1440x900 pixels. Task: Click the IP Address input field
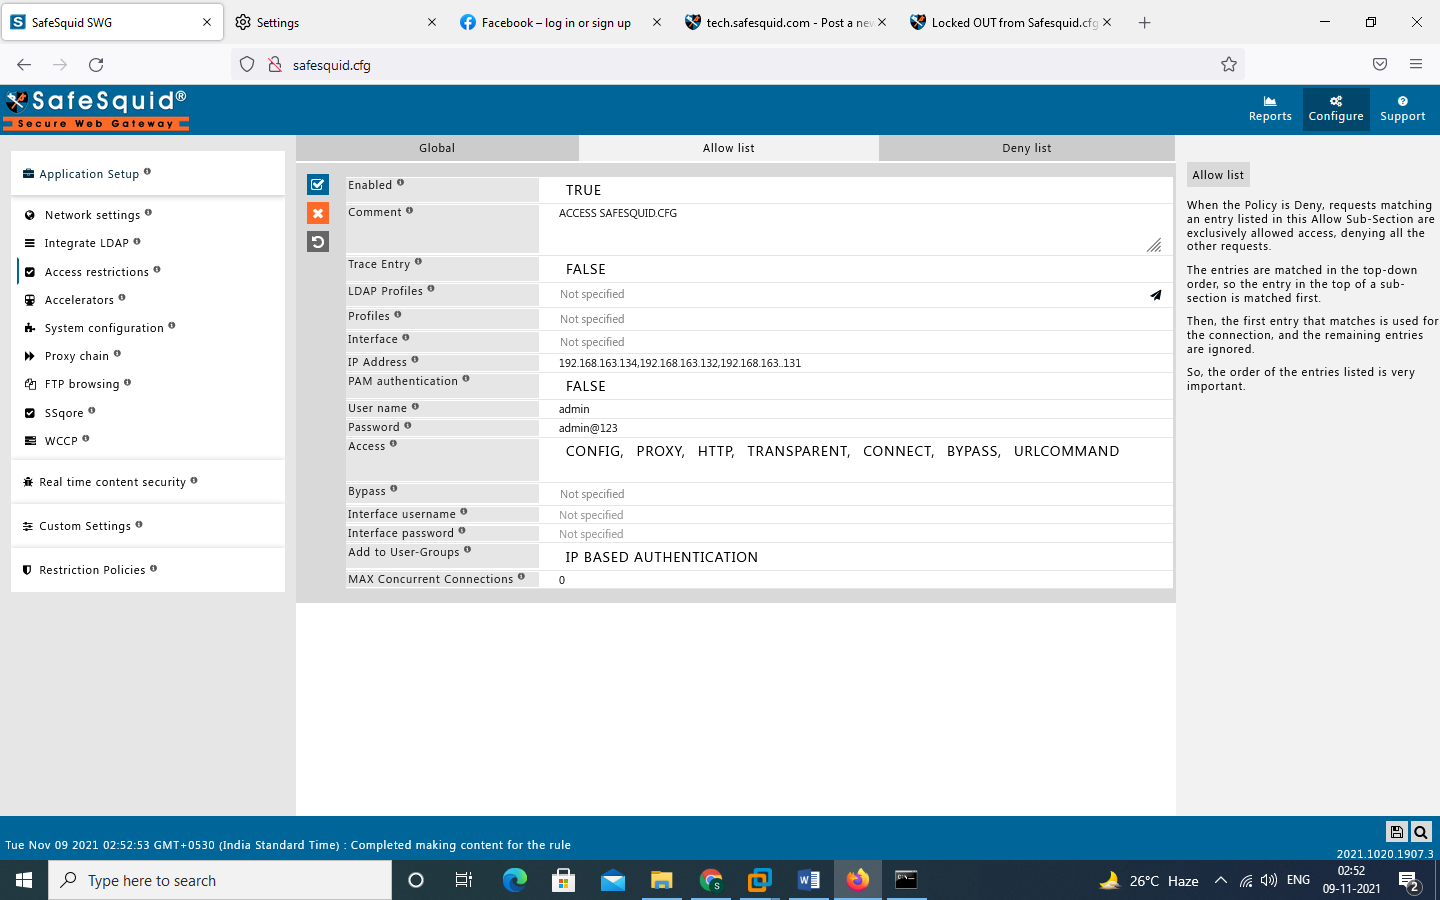coord(856,363)
